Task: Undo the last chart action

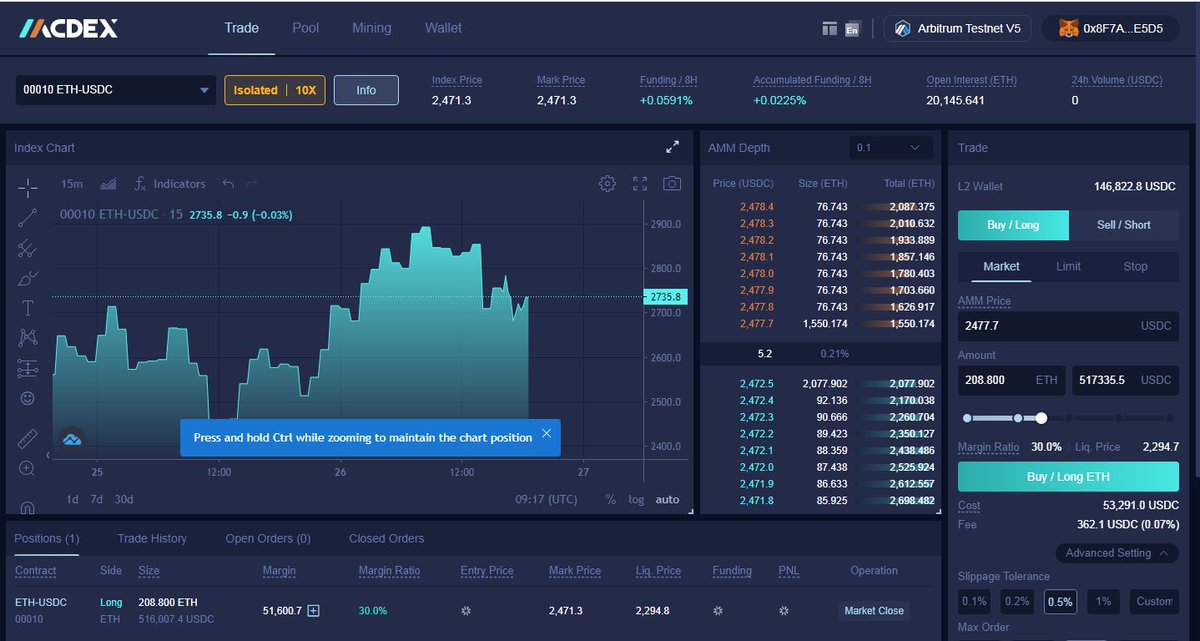Action: pos(228,184)
